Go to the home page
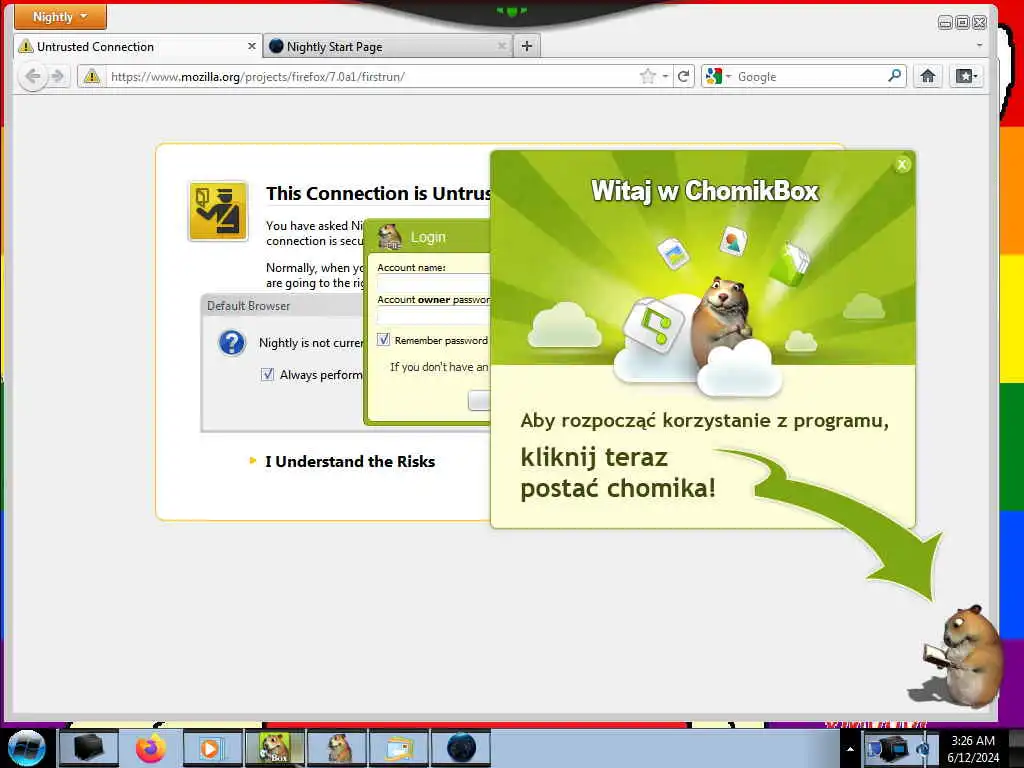The image size is (1024, 768). [x=927, y=76]
